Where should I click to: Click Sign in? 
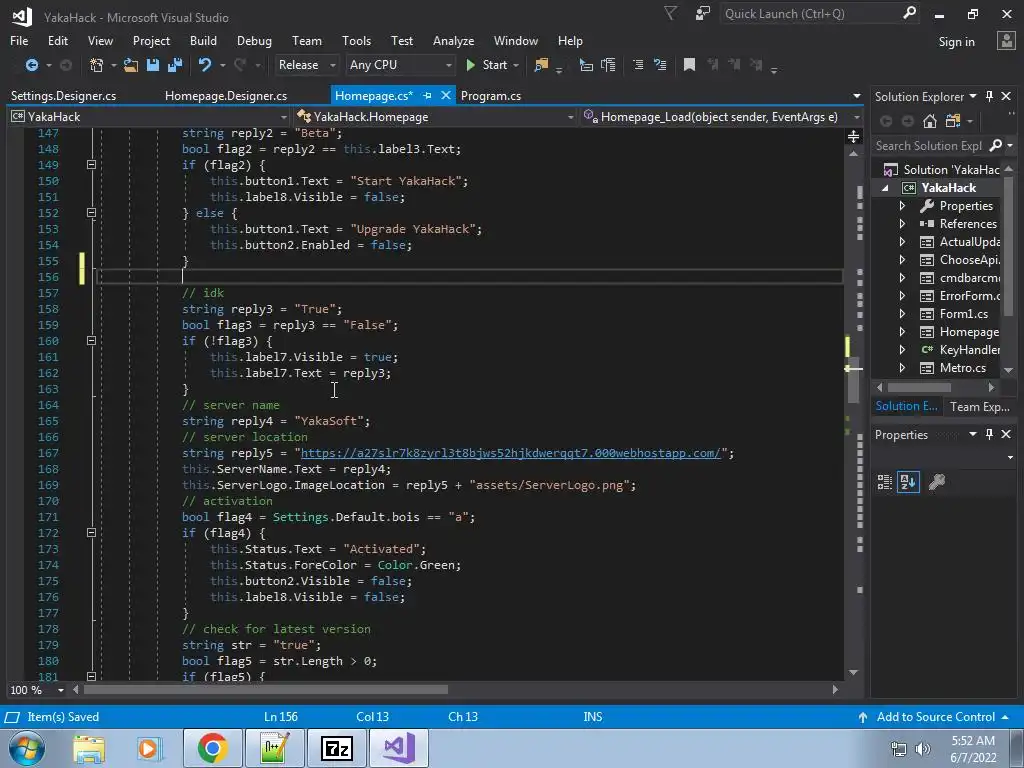coord(956,41)
